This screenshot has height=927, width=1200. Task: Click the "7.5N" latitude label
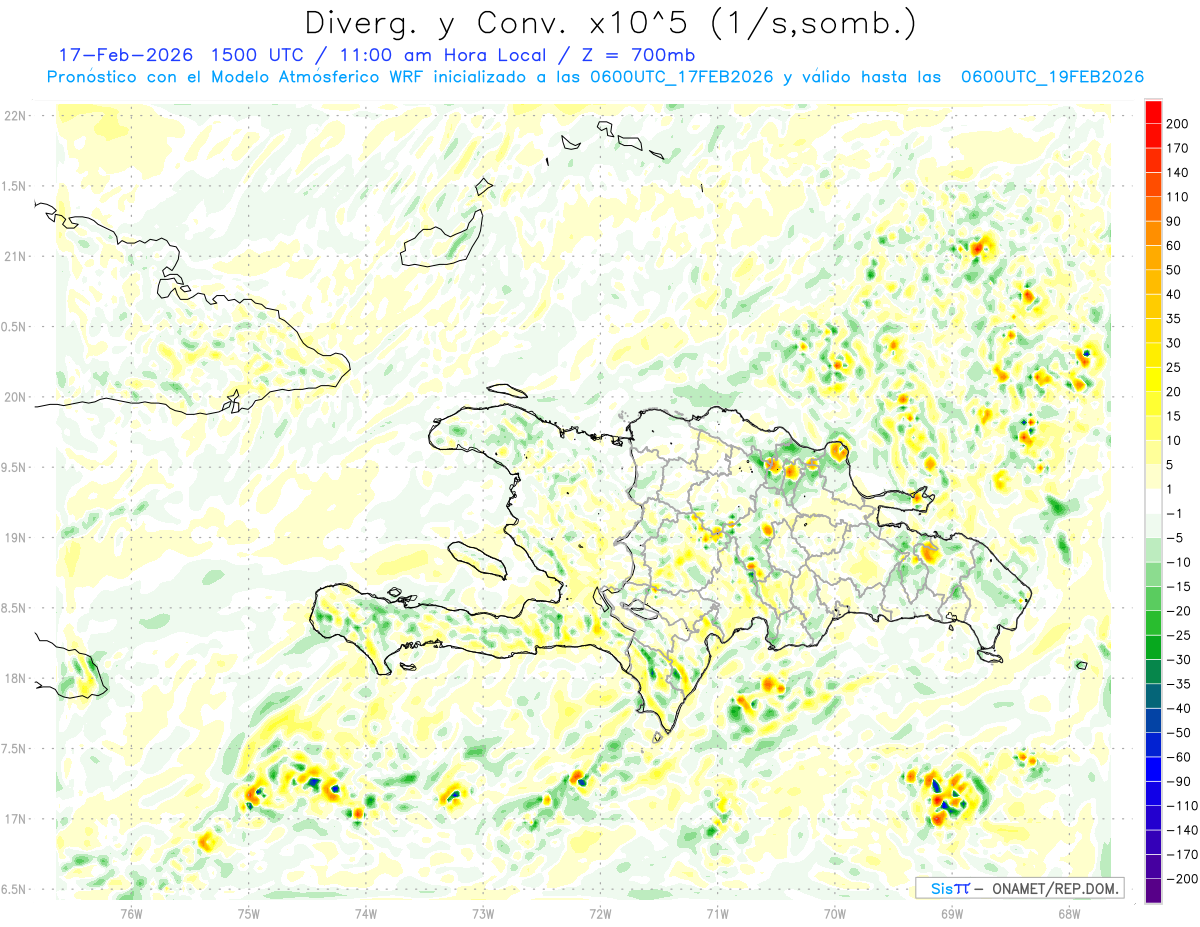tap(15, 749)
